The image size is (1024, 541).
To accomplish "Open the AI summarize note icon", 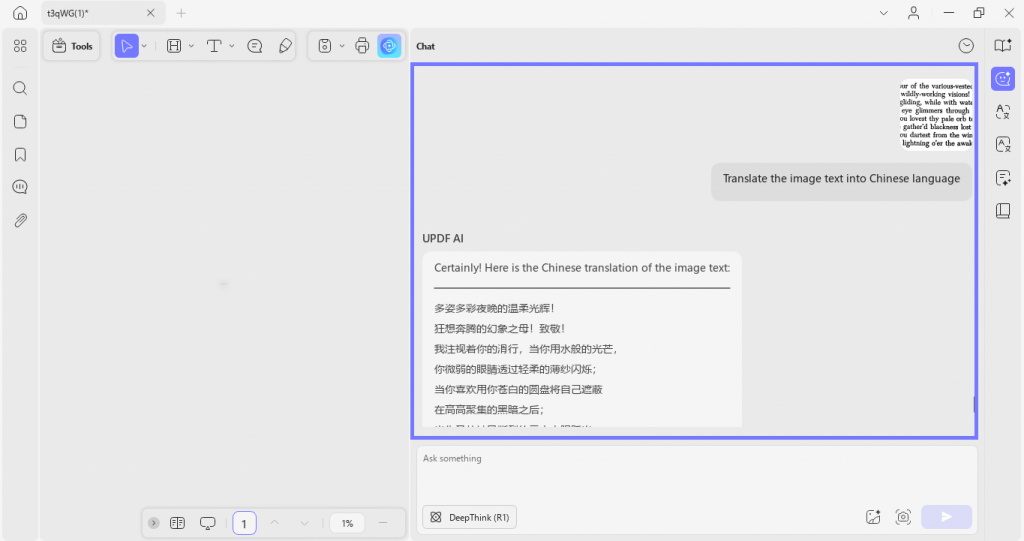I will point(1003,178).
